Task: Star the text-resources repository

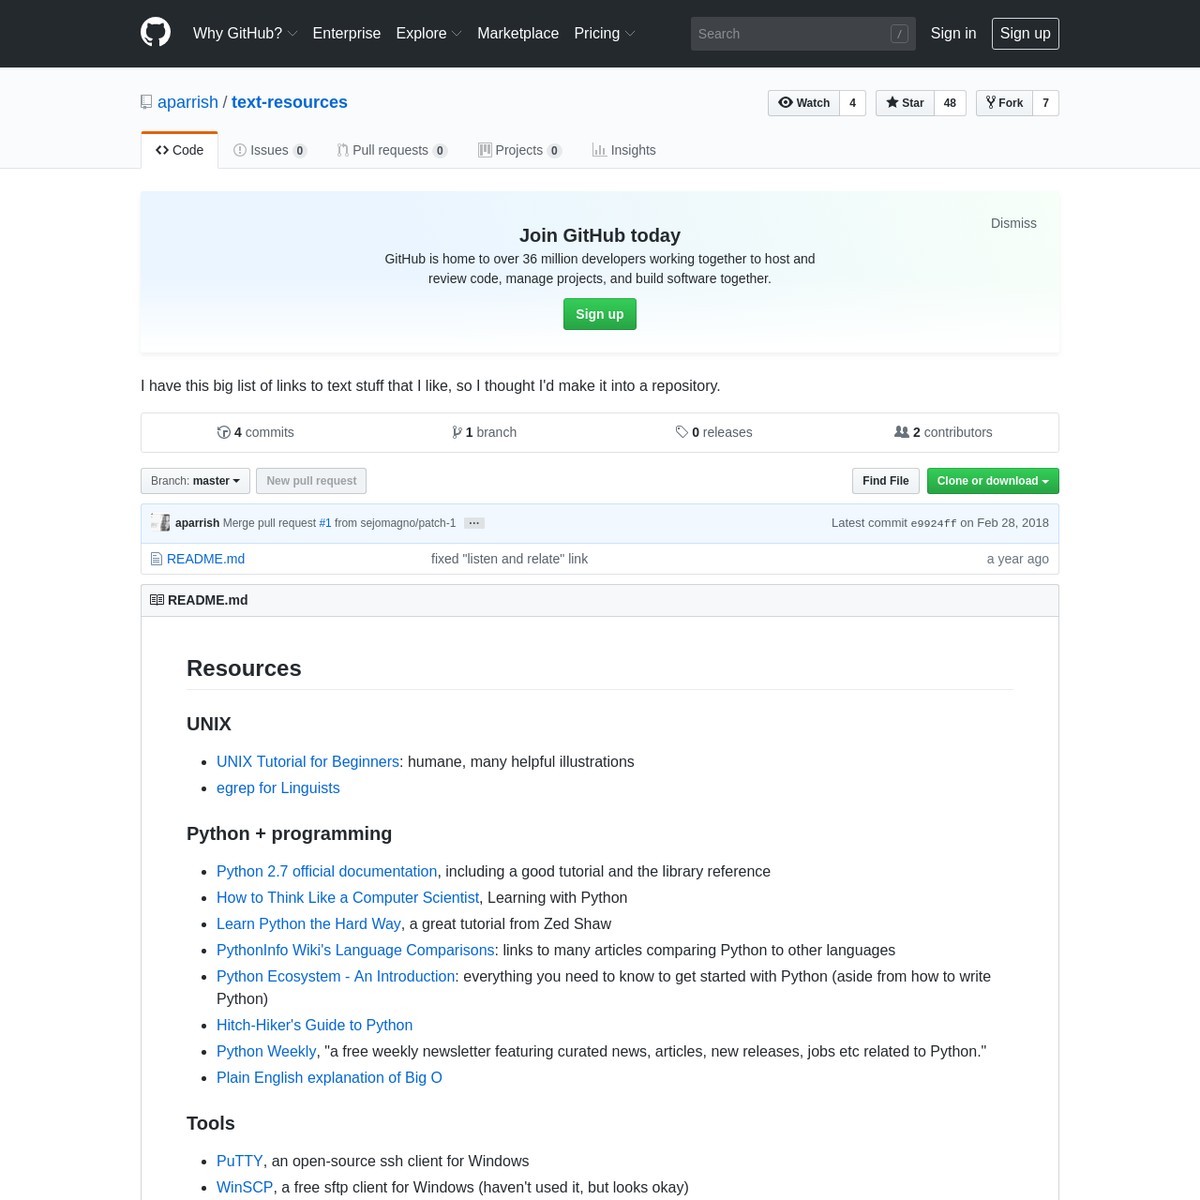Action: click(905, 103)
